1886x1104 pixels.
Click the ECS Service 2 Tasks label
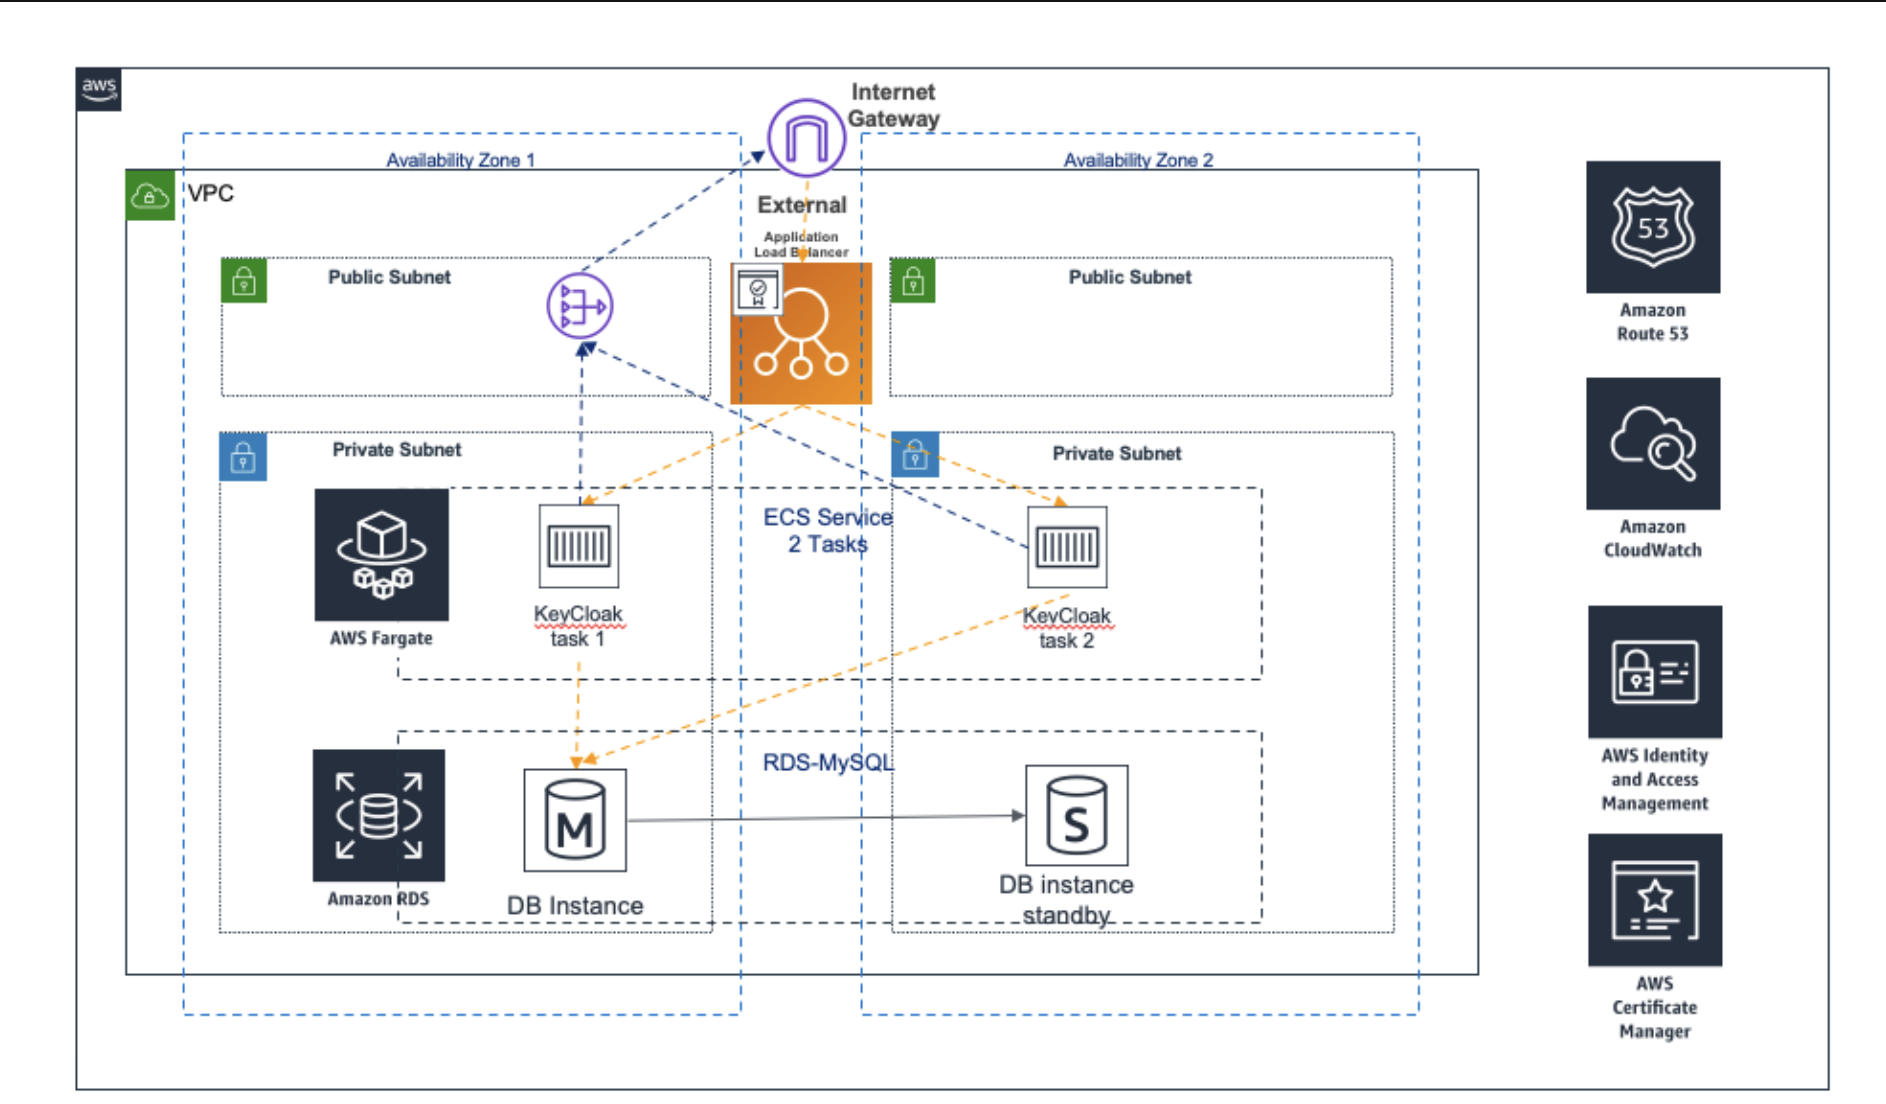(x=827, y=531)
